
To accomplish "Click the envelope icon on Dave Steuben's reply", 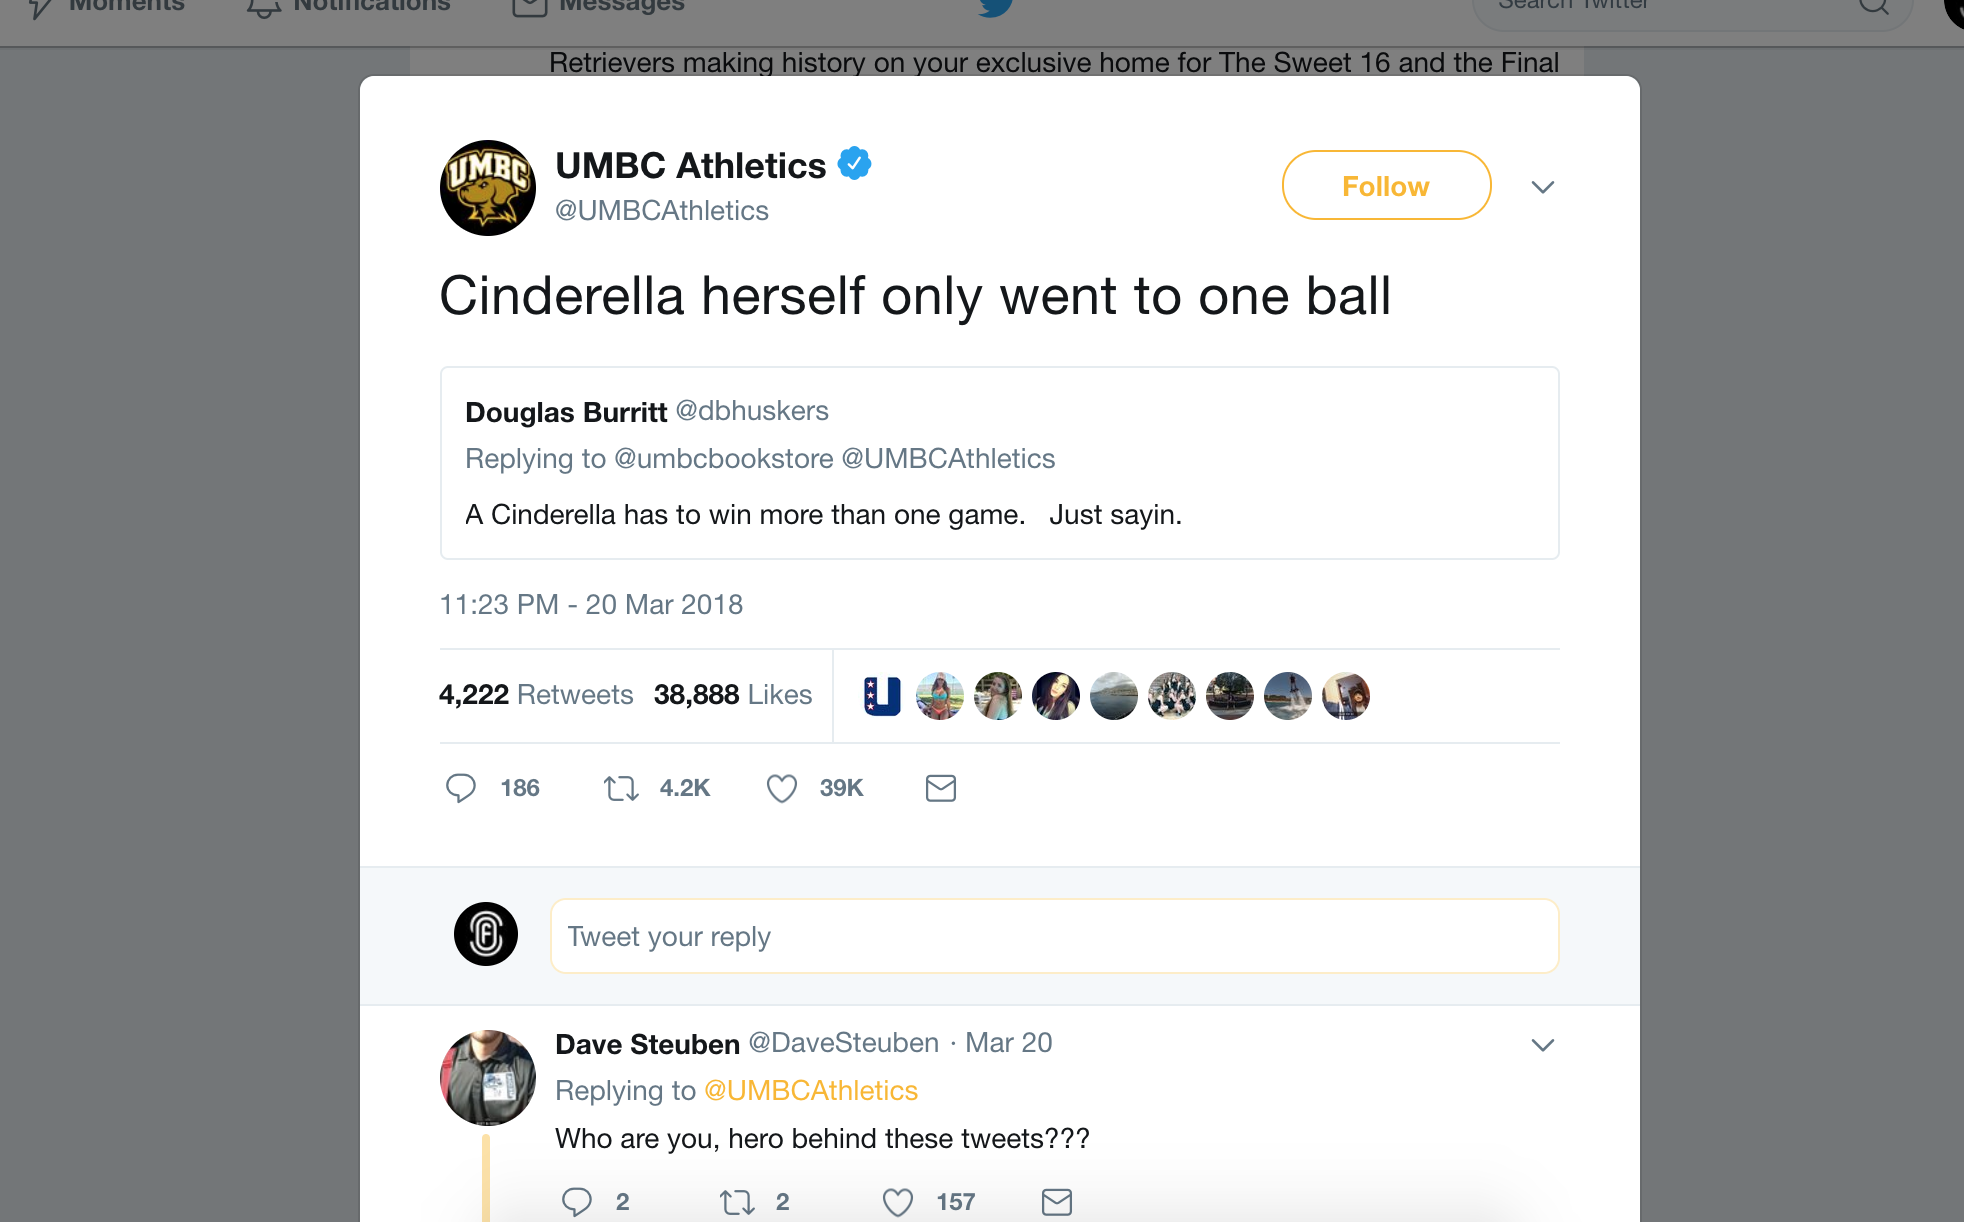I will pyautogui.click(x=1057, y=1201).
